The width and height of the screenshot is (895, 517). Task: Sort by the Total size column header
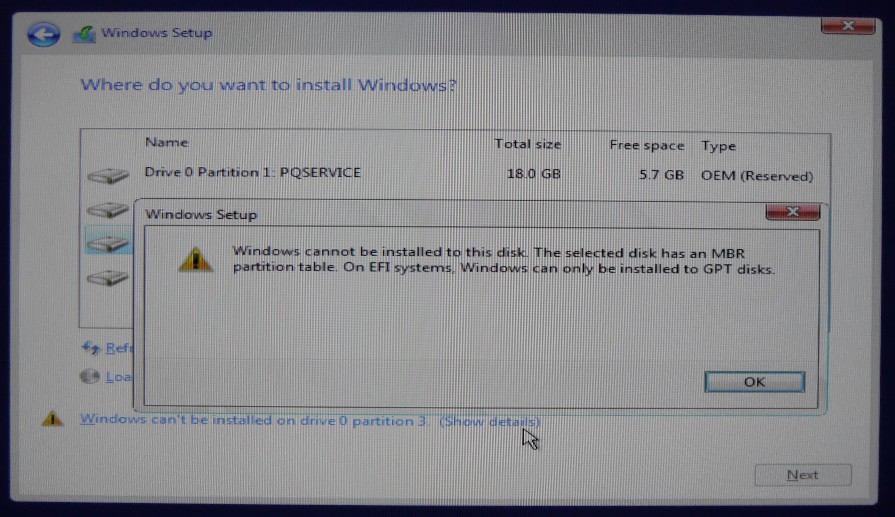527,144
